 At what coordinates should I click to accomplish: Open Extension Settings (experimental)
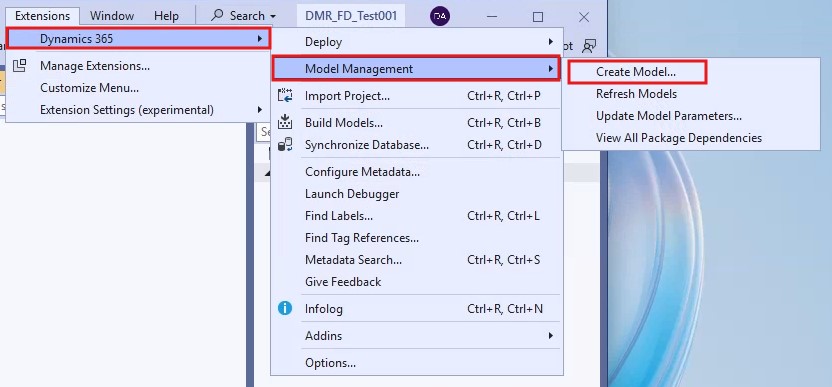[x=127, y=110]
